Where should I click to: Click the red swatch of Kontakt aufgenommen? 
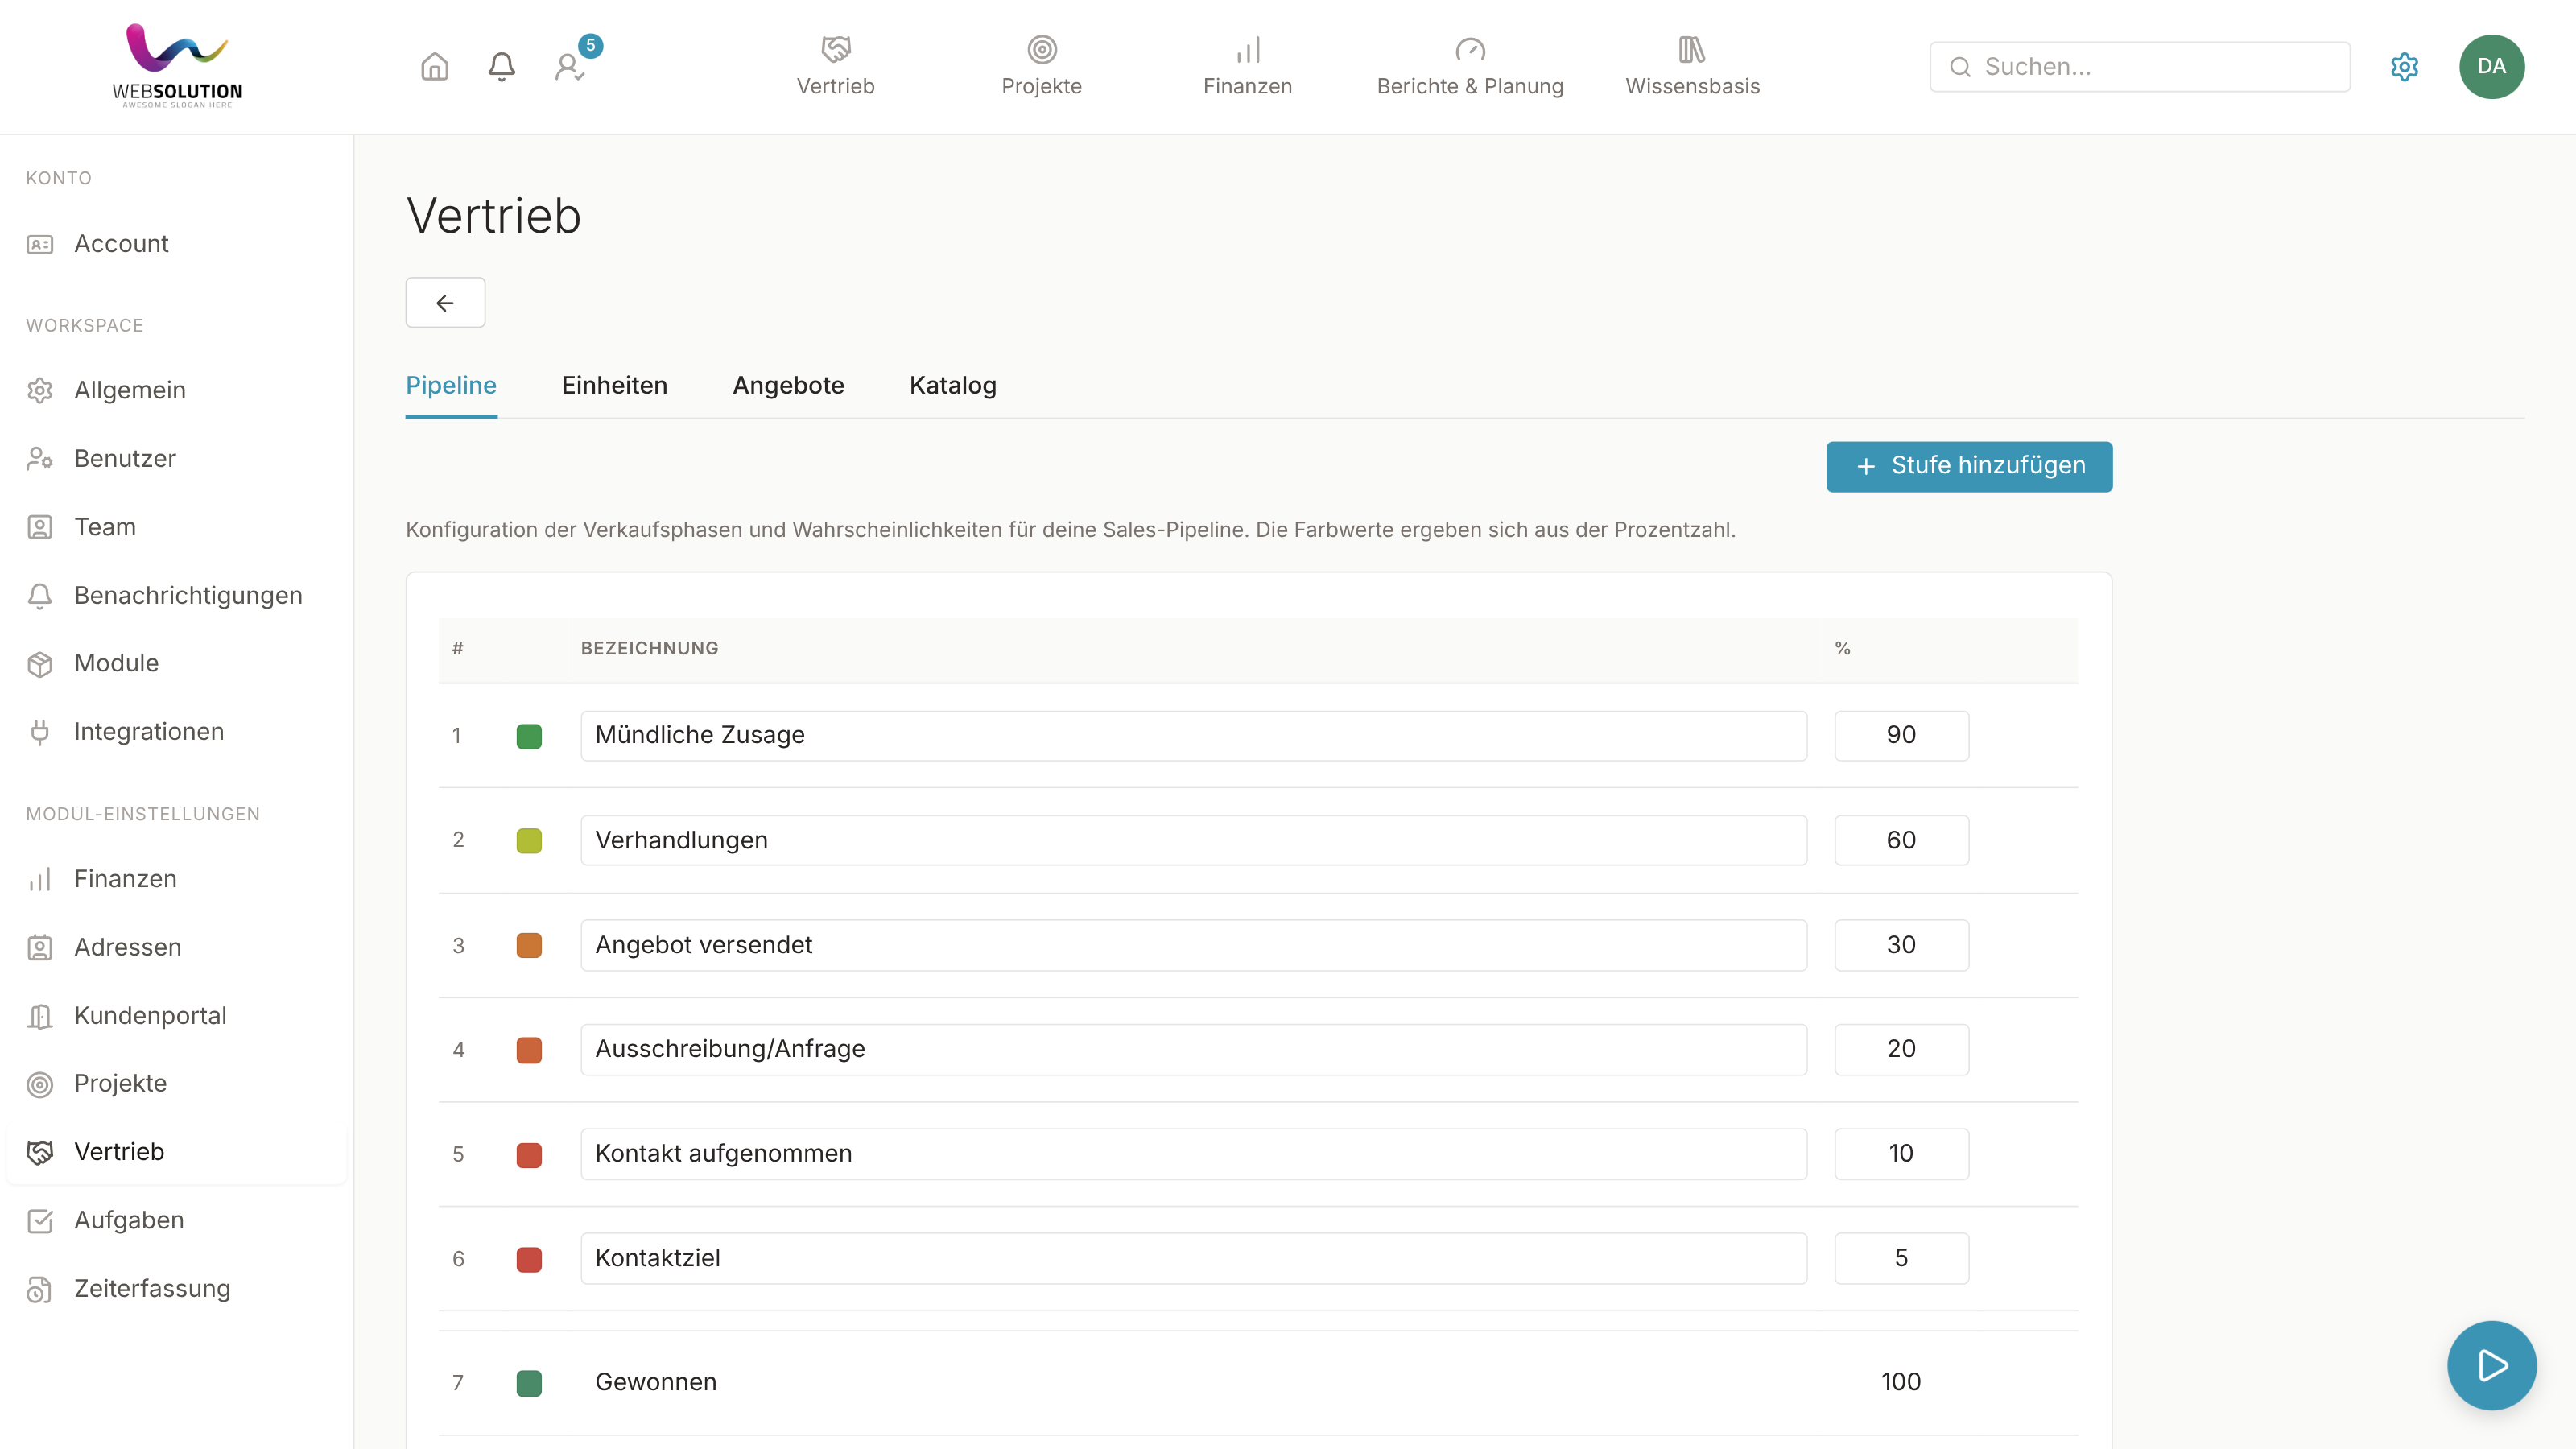coord(529,1154)
